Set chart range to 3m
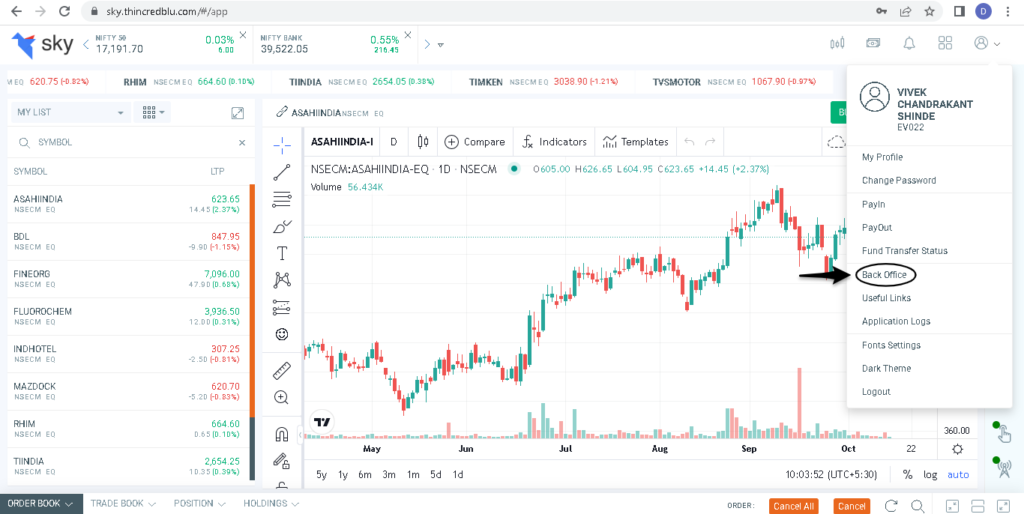The width and height of the screenshot is (1024, 514). [x=389, y=475]
